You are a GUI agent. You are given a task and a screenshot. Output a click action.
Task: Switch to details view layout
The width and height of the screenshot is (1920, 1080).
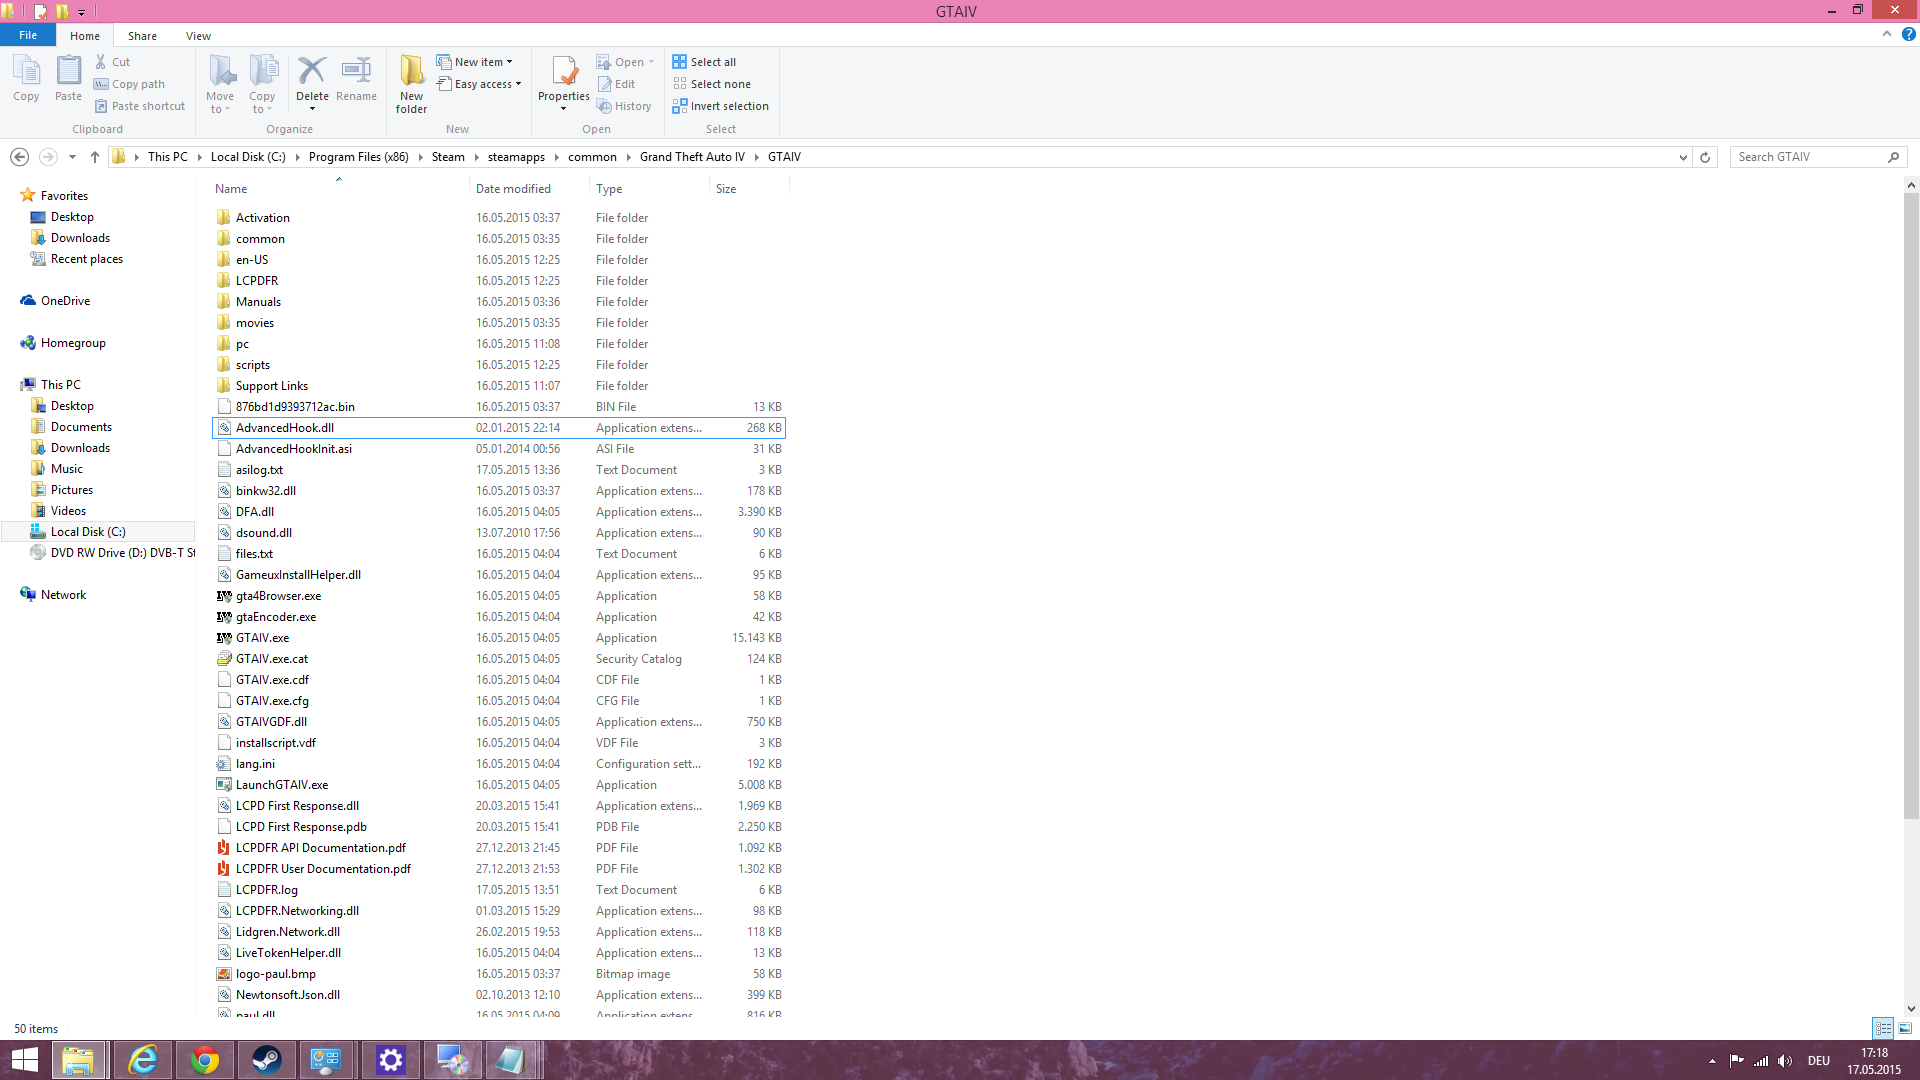pyautogui.click(x=1883, y=1028)
